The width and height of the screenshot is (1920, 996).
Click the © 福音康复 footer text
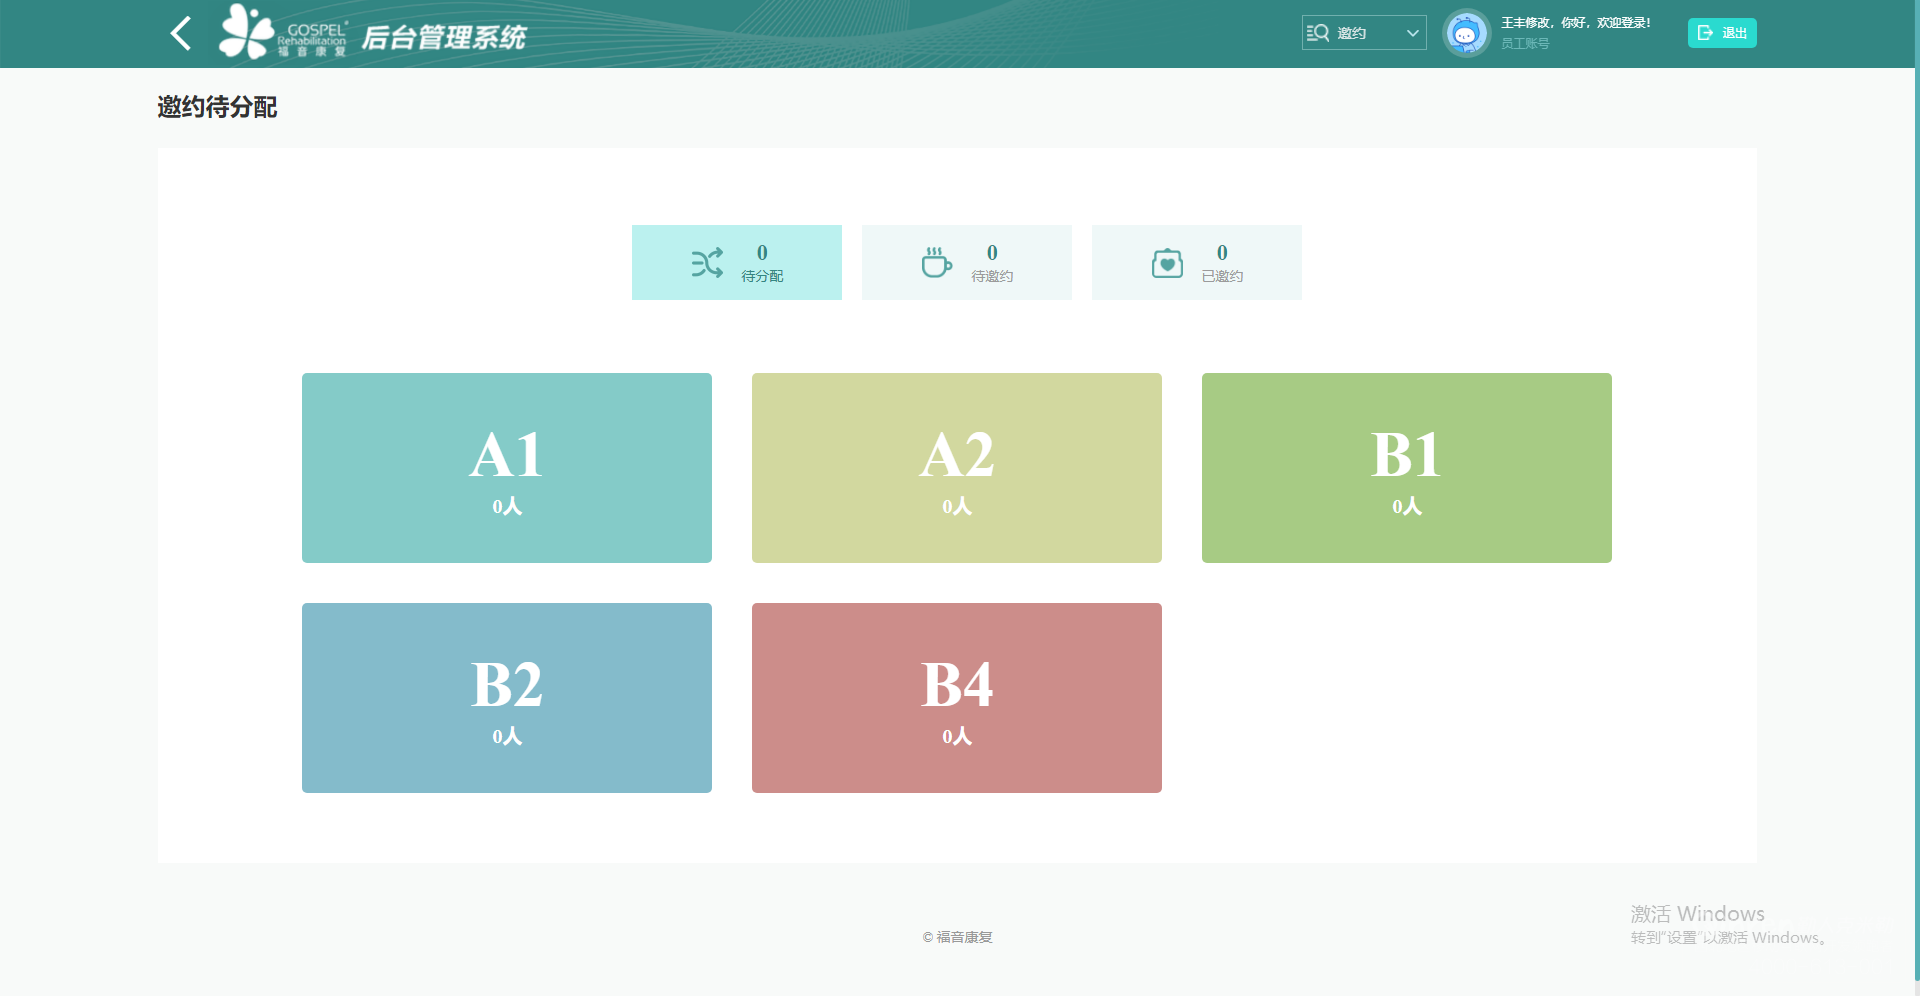tap(957, 937)
